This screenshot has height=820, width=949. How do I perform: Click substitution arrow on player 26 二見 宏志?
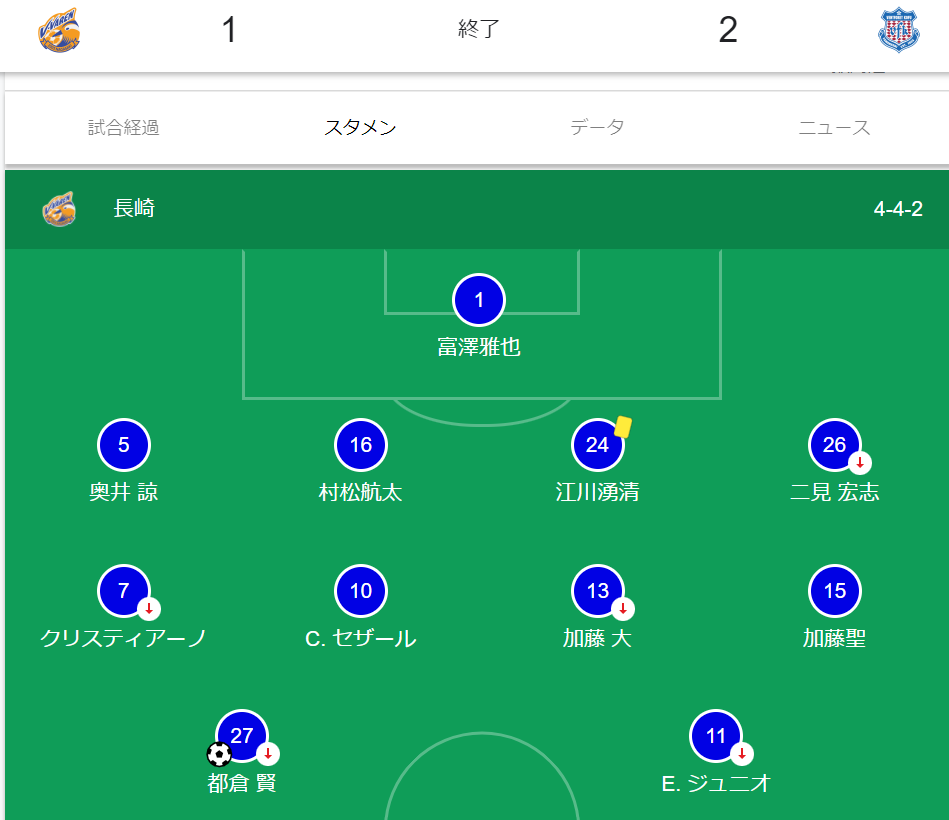pos(860,463)
